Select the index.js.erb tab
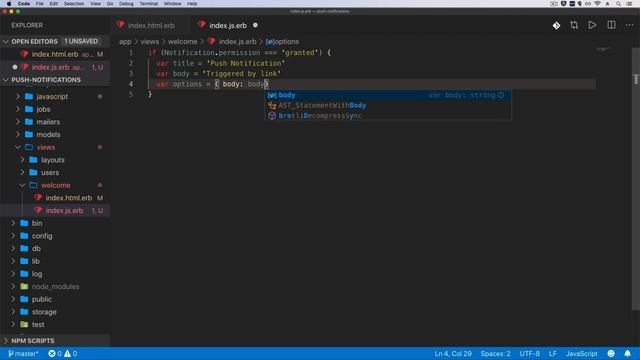Image resolution: width=640 pixels, height=360 pixels. coord(228,25)
